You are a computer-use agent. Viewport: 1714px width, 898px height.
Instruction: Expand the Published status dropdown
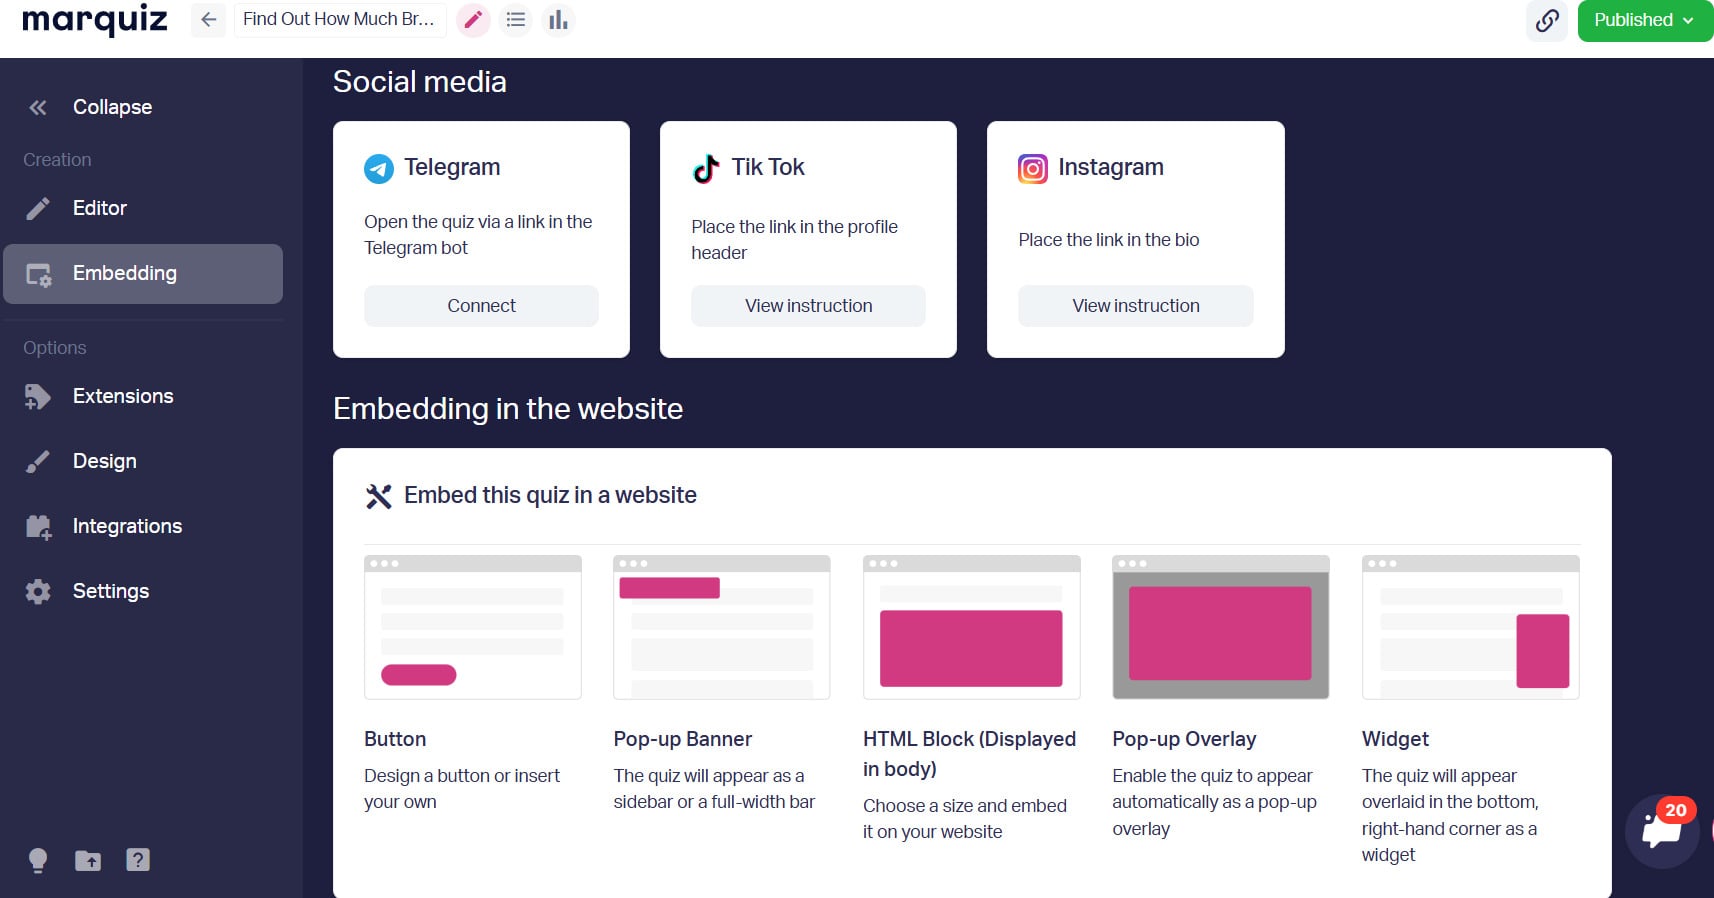(x=1645, y=20)
